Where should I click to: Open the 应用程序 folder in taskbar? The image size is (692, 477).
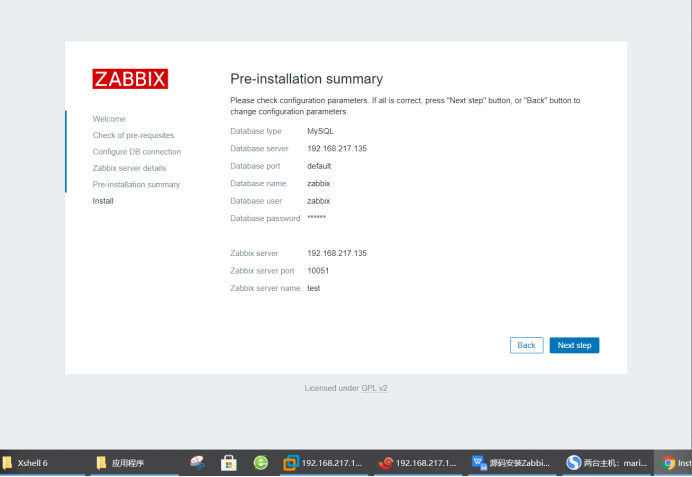point(120,463)
